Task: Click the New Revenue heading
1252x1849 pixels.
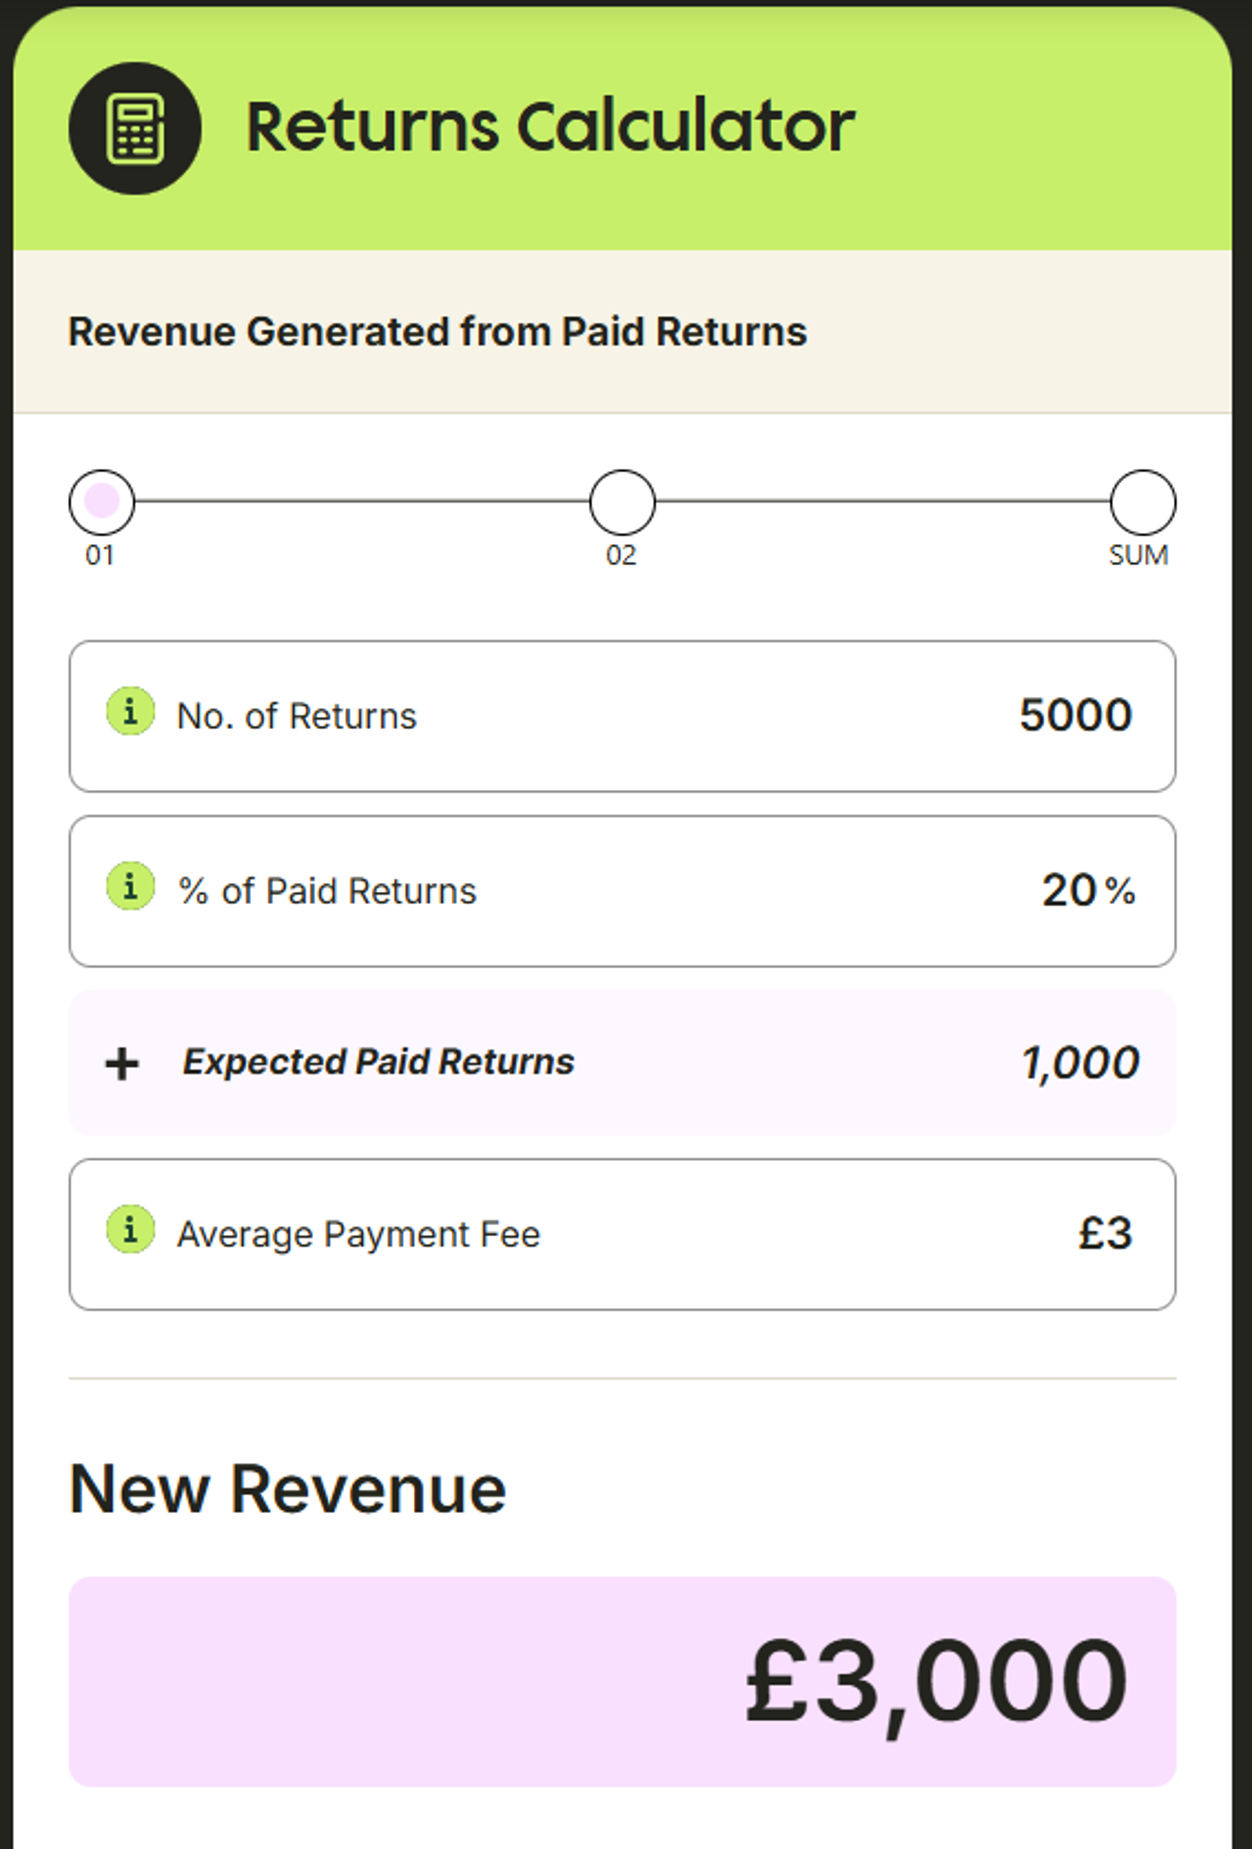Action: click(x=288, y=1490)
